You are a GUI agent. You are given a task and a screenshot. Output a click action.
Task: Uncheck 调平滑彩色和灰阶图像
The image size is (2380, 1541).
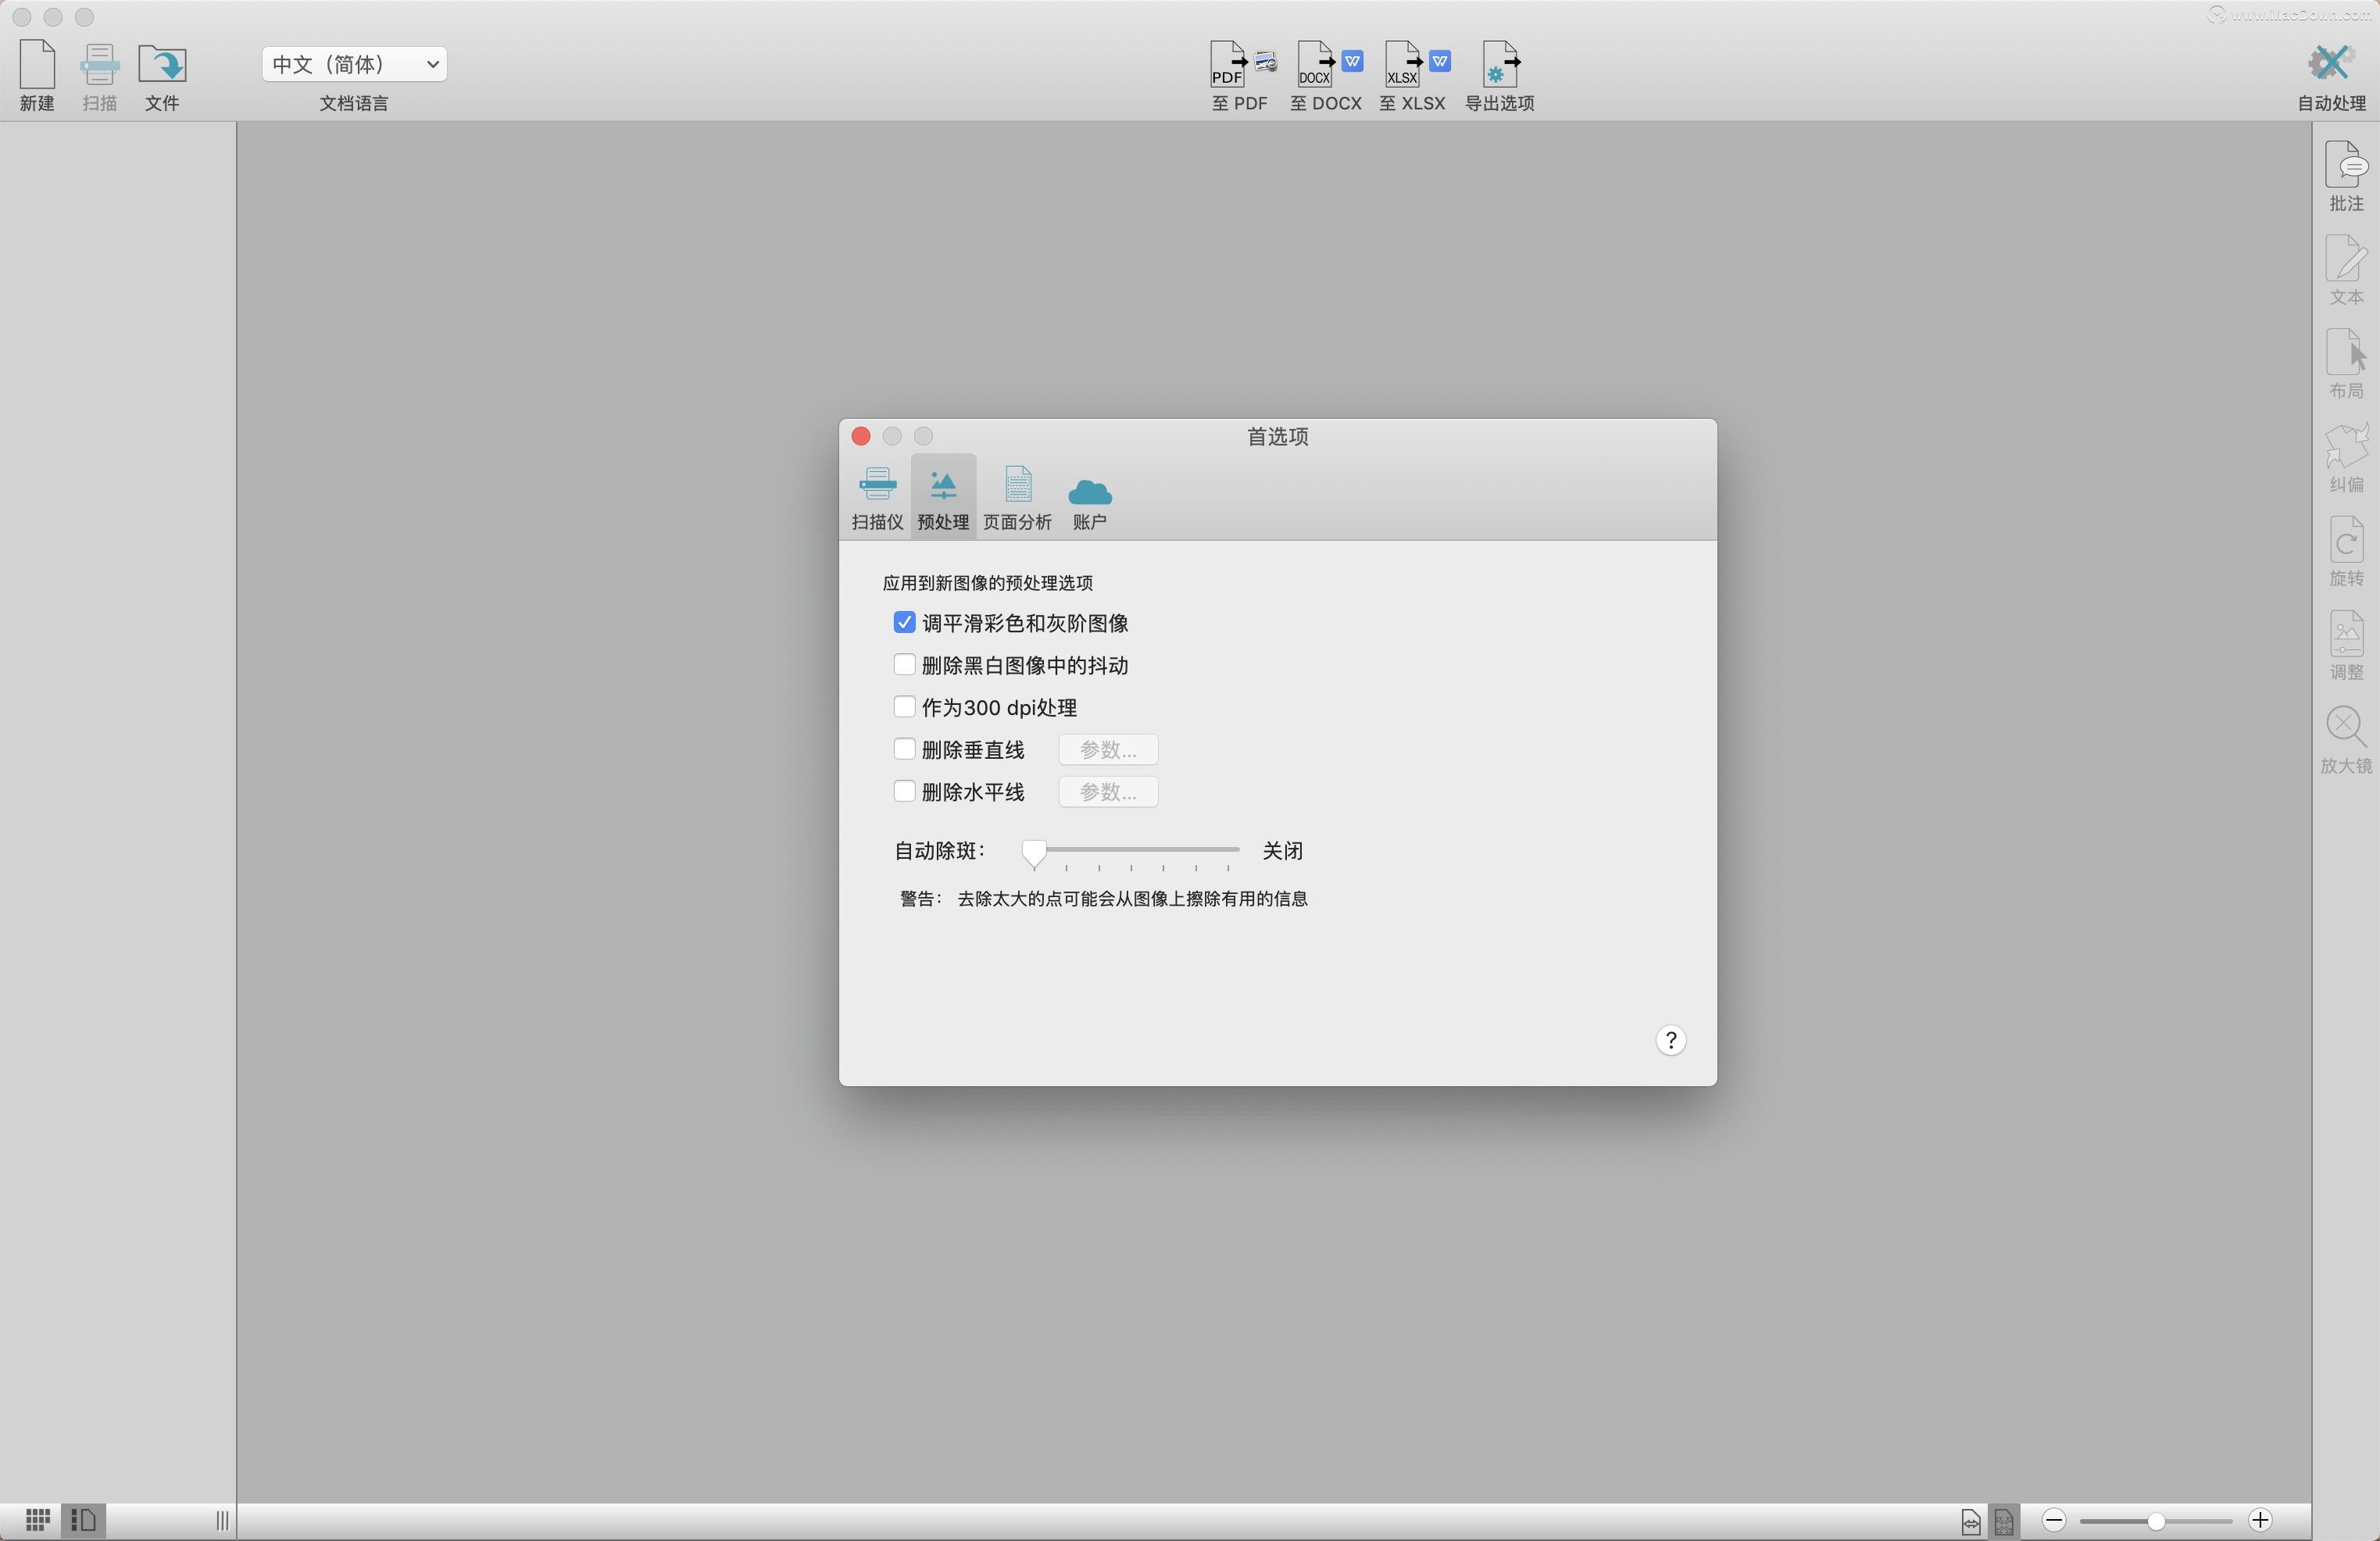(x=904, y=622)
